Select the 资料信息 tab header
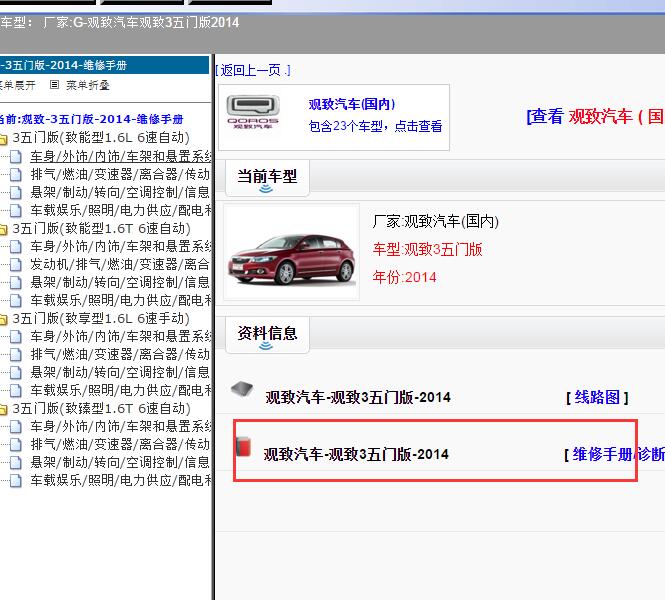 click(267, 334)
